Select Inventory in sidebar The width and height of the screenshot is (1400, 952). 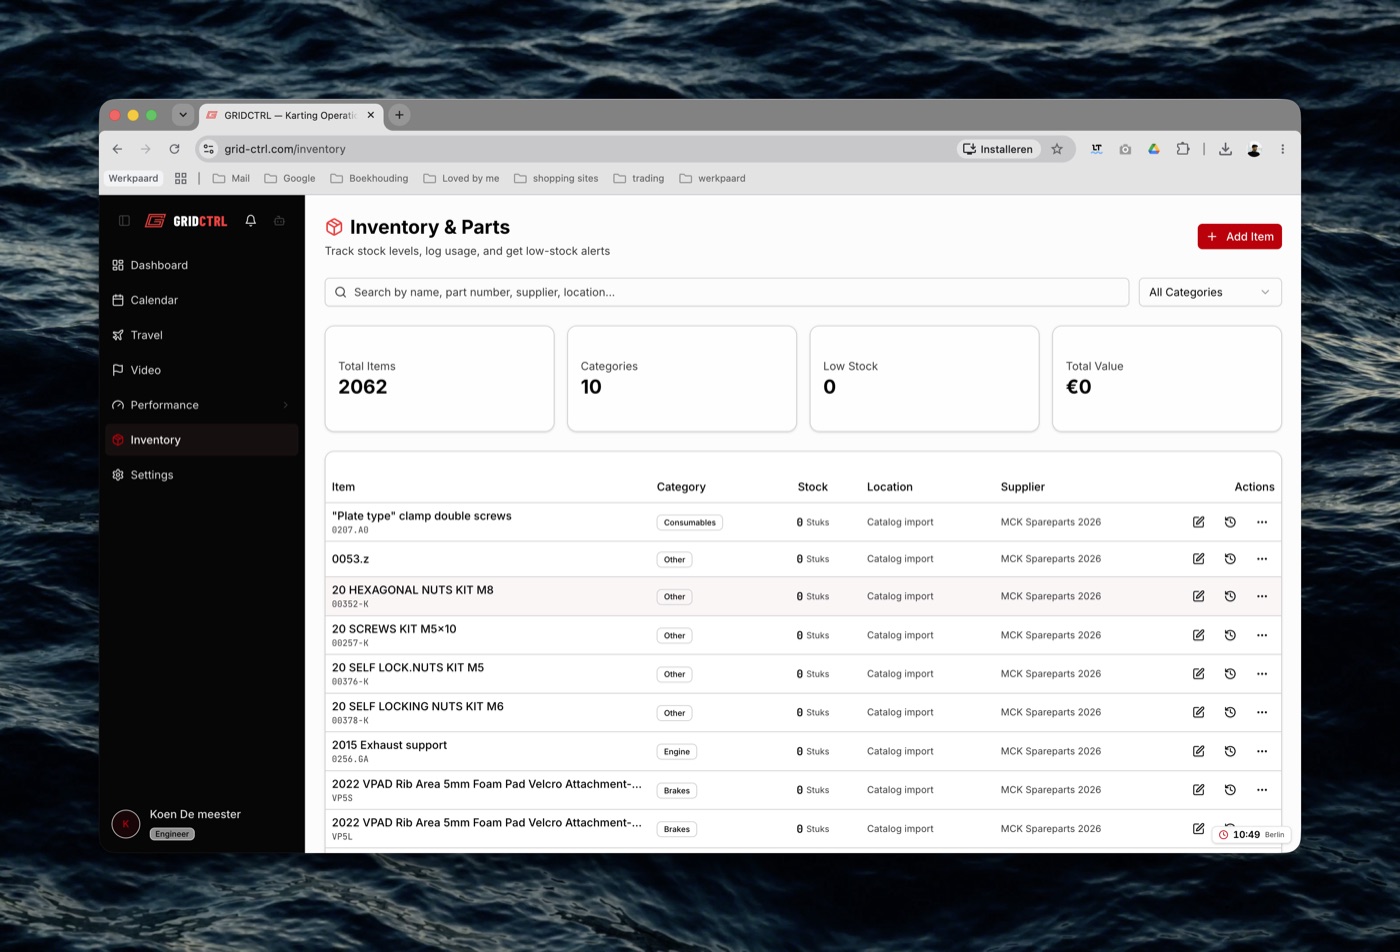pos(202,440)
